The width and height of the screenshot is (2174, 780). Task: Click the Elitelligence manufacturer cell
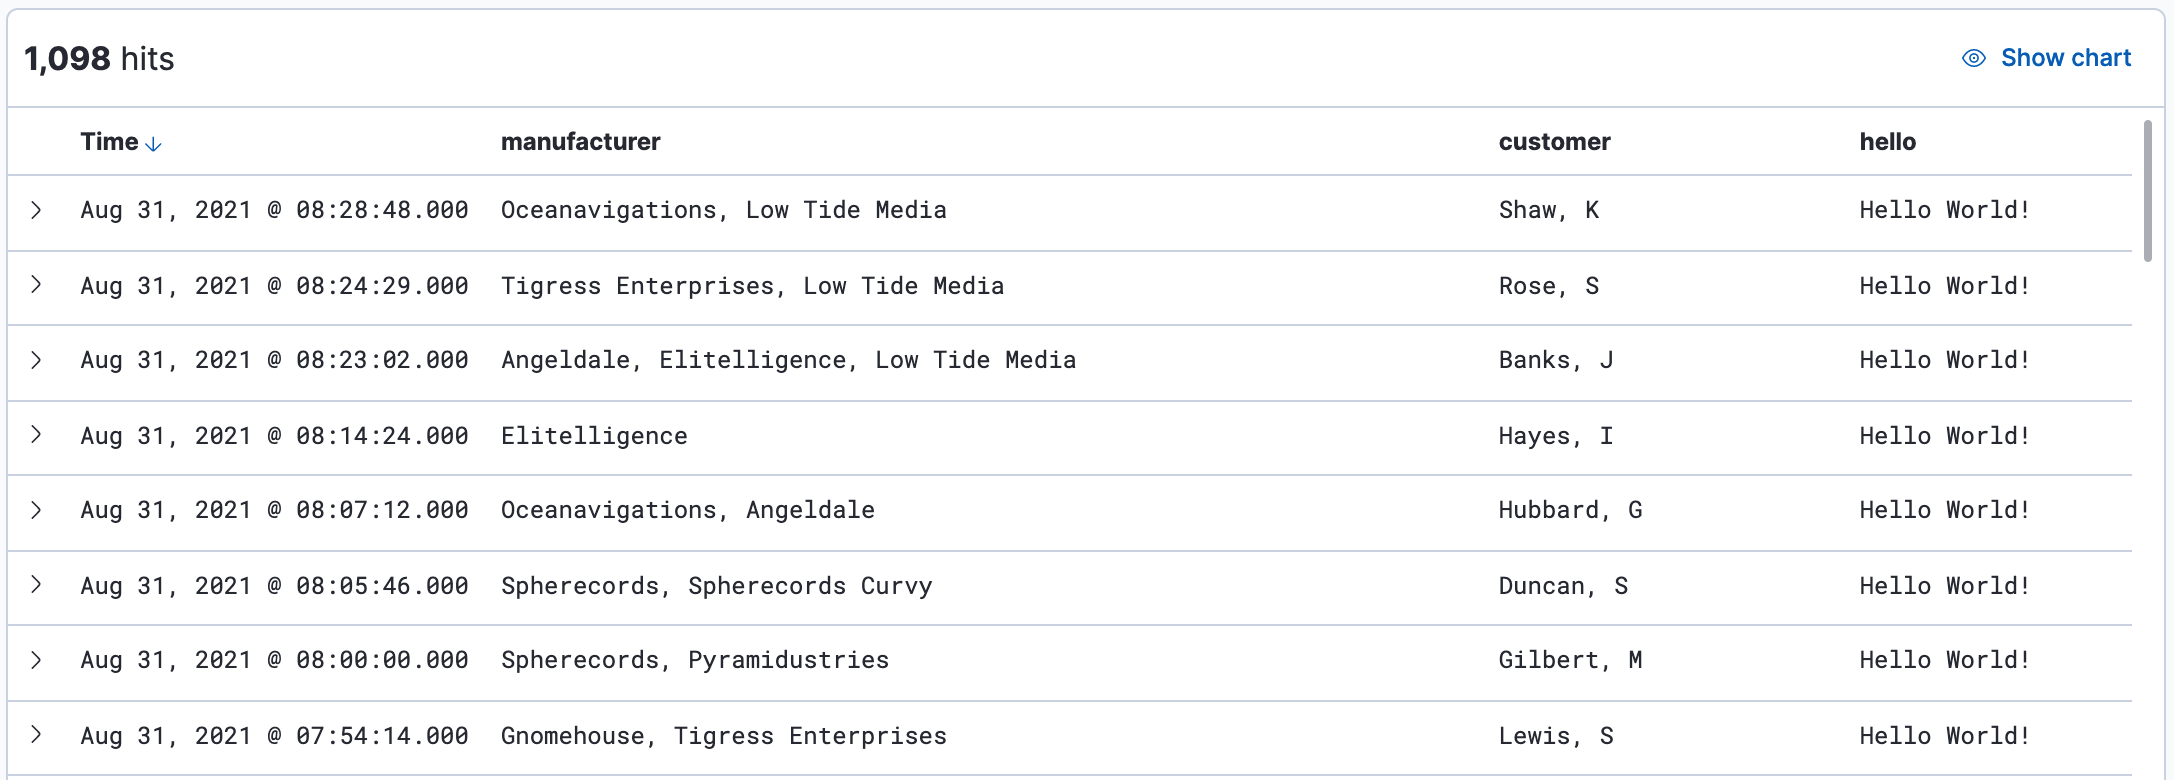[594, 436]
